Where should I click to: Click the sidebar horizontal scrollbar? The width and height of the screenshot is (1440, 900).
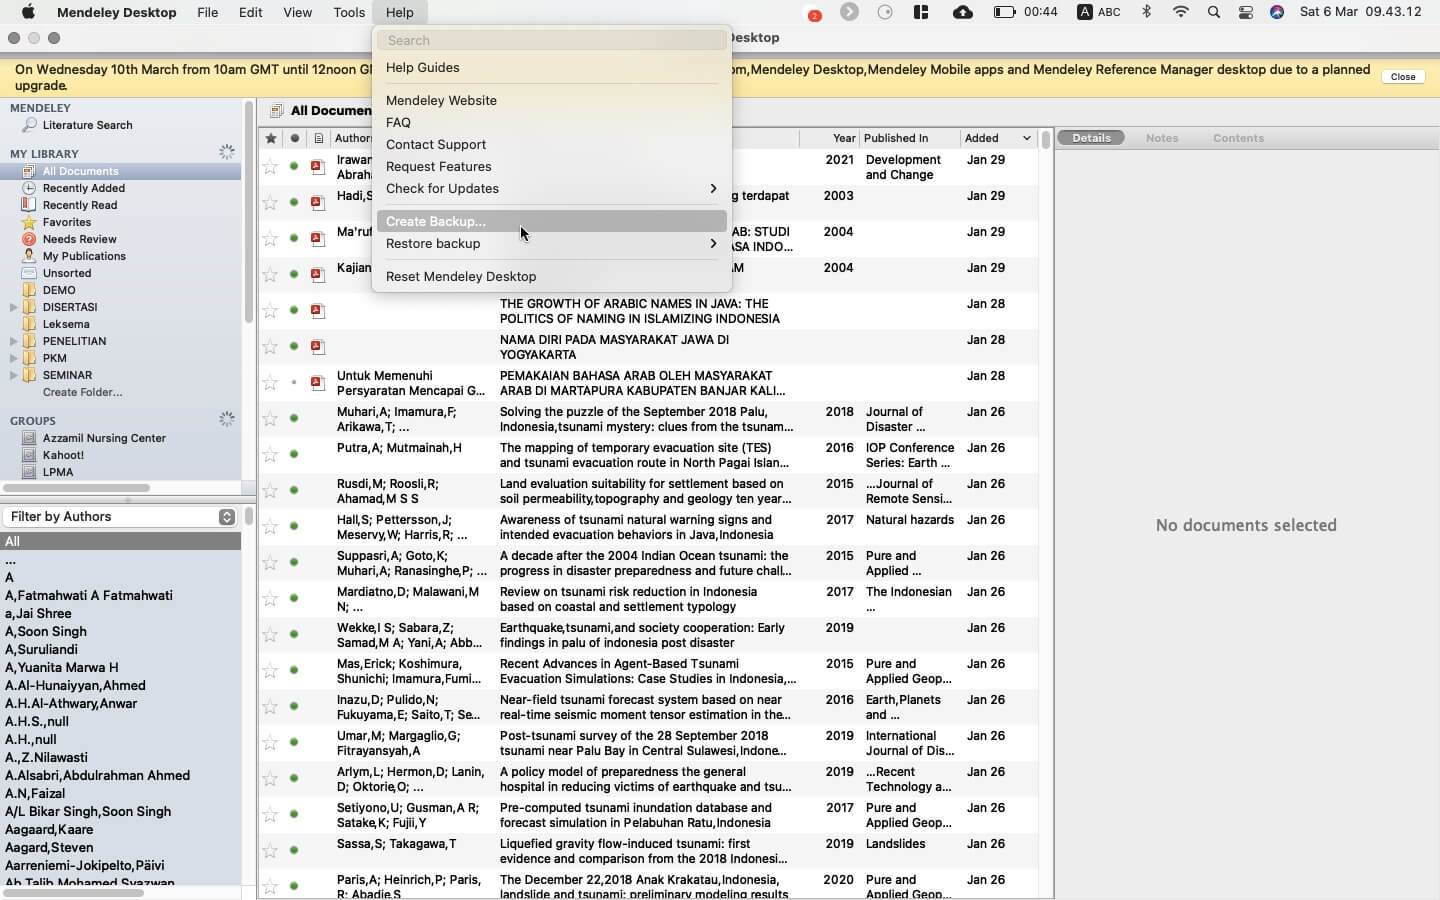coord(77,488)
